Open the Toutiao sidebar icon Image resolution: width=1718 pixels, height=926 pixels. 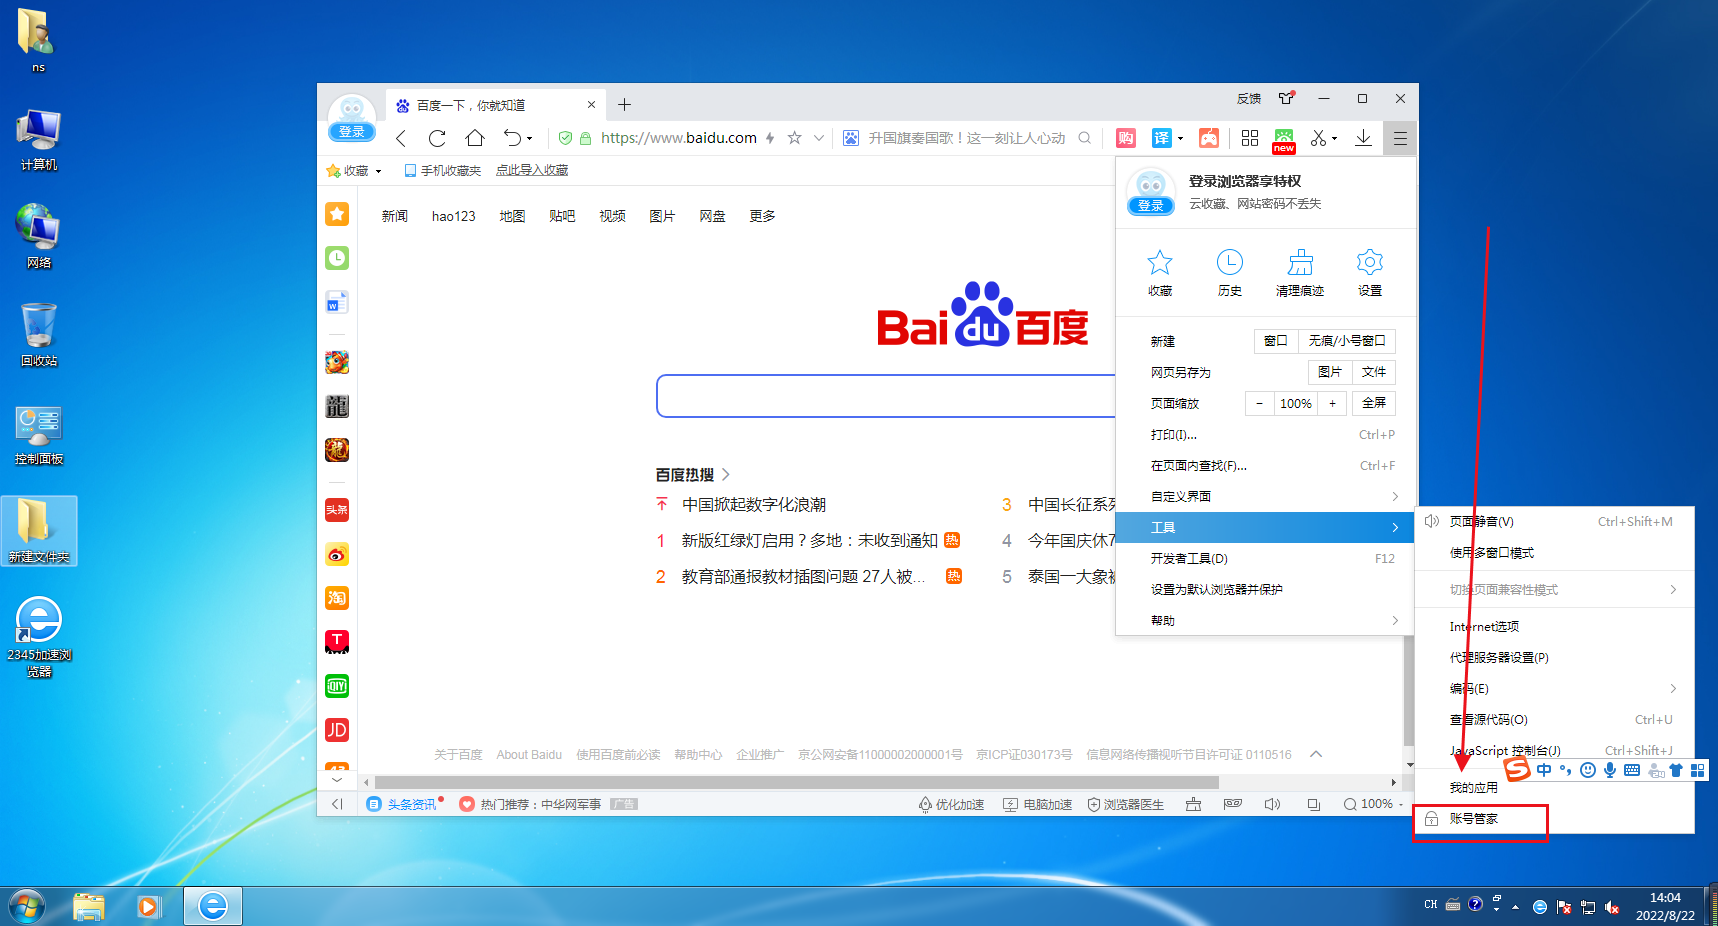[x=337, y=510]
